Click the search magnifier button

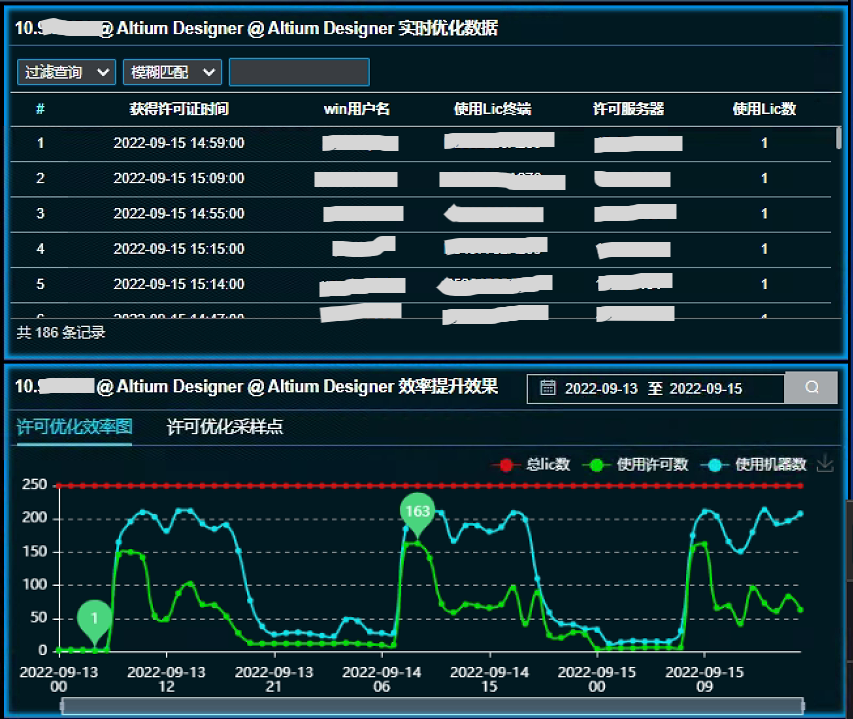click(x=811, y=387)
